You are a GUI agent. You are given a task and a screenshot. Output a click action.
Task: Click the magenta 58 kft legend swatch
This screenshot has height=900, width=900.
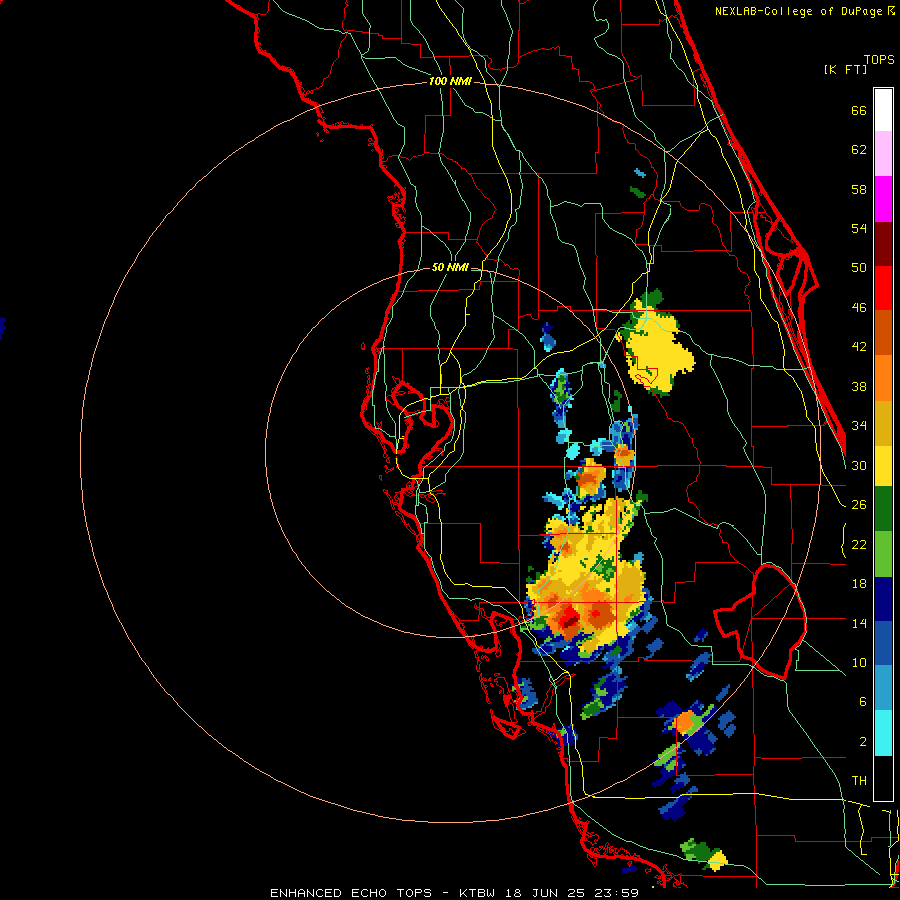883,199
